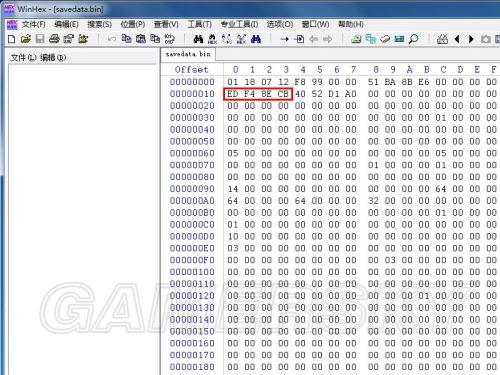Click the Offset column header

point(191,70)
